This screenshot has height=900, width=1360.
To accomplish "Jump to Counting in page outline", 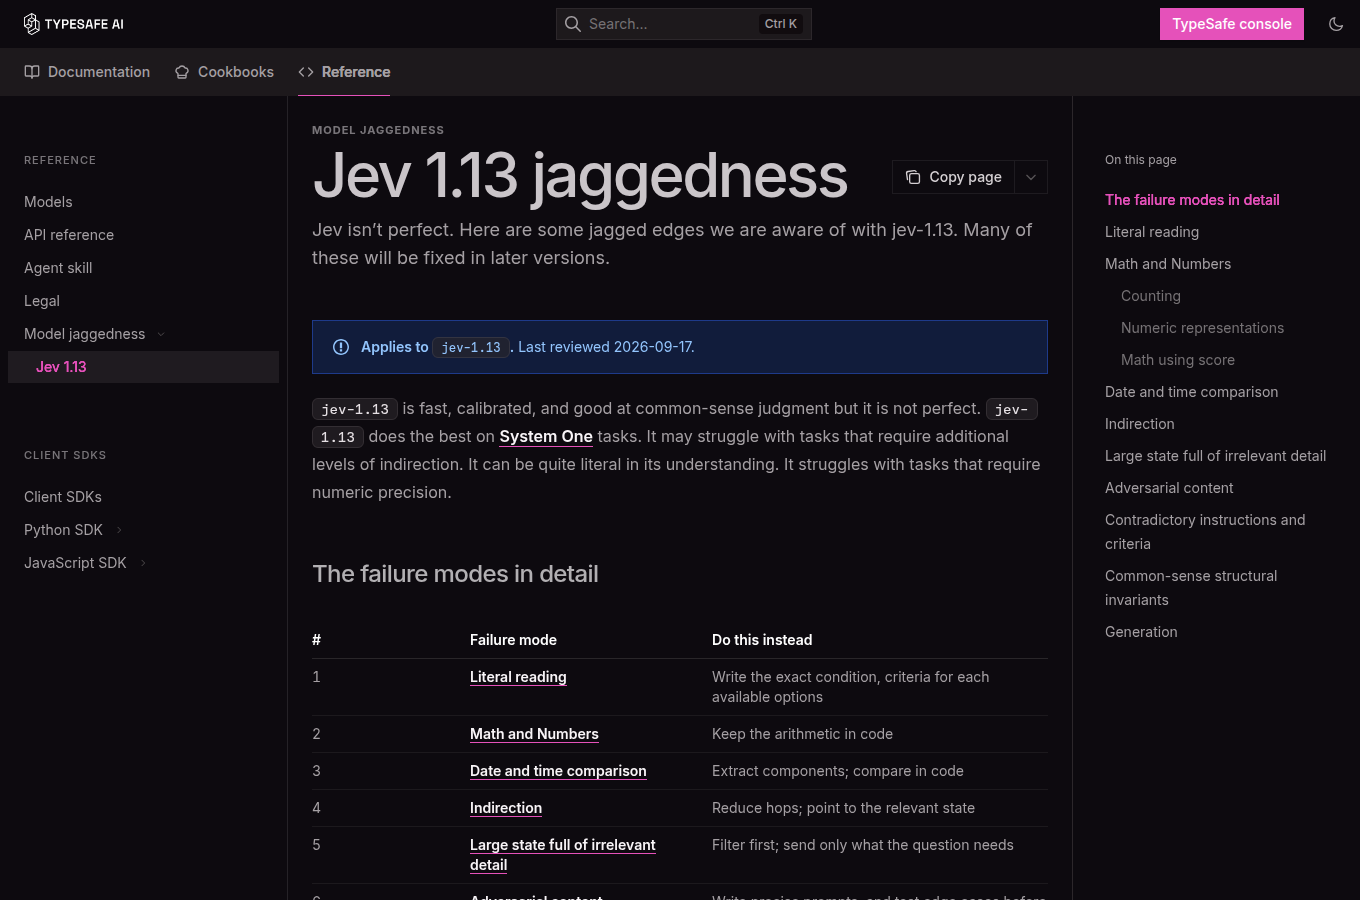I will coord(1151,296).
